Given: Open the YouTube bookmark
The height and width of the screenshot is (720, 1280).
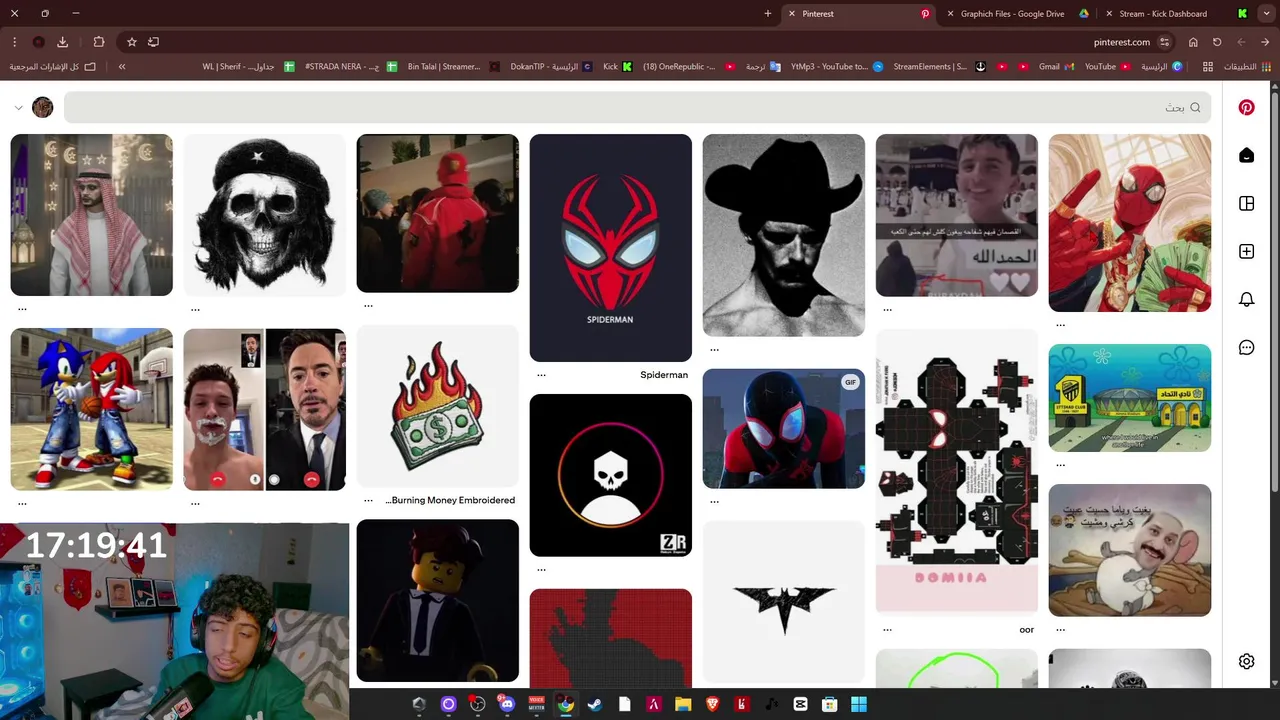Looking at the screenshot, I should 1107,67.
